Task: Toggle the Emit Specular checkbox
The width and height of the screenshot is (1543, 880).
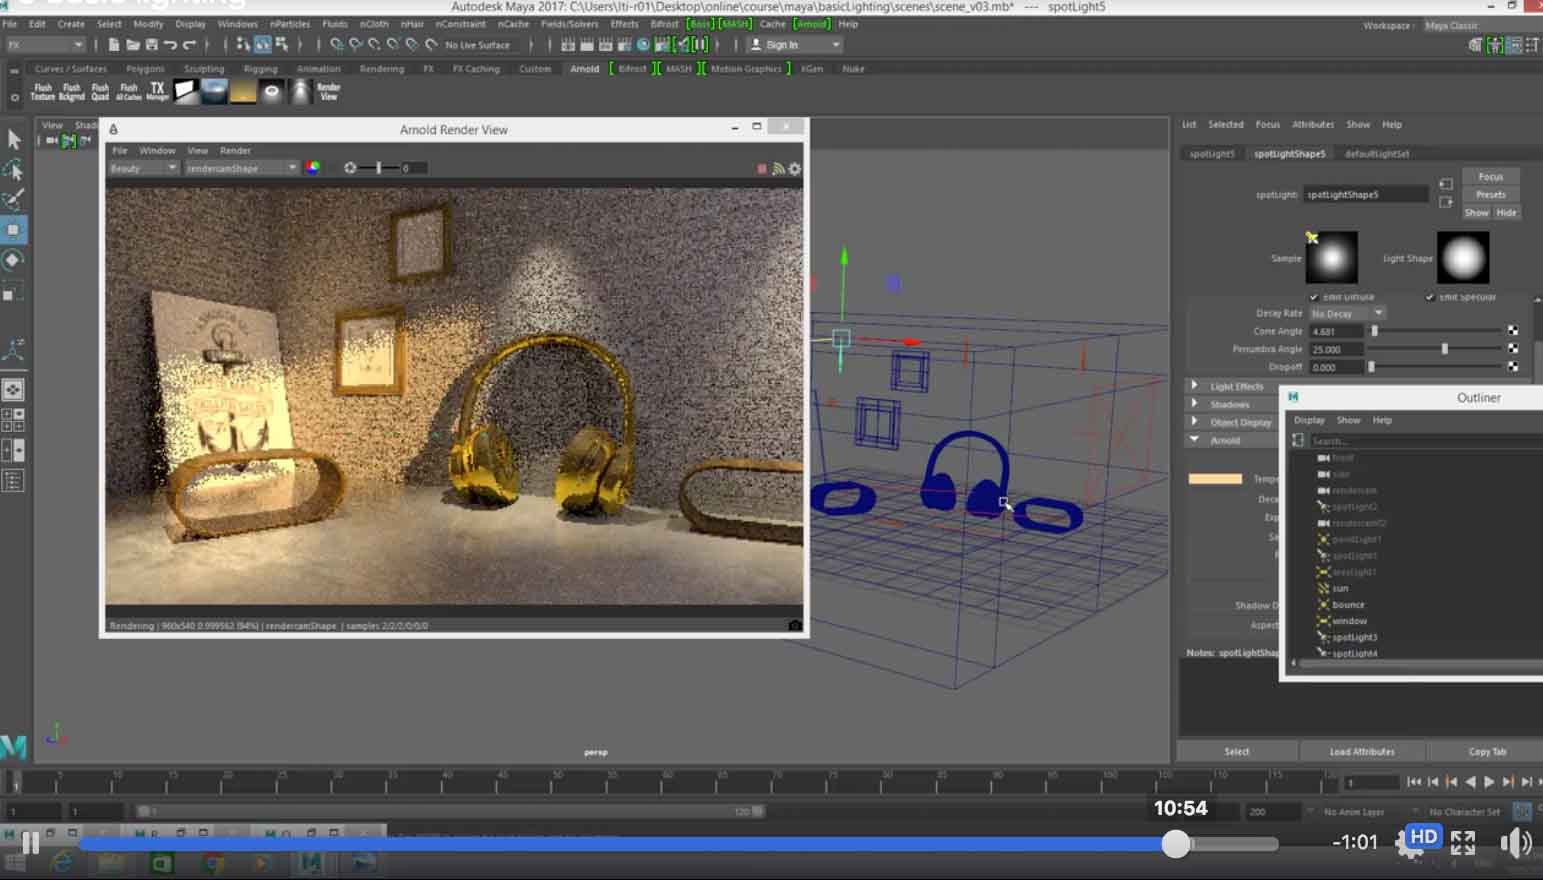Action: (x=1430, y=297)
